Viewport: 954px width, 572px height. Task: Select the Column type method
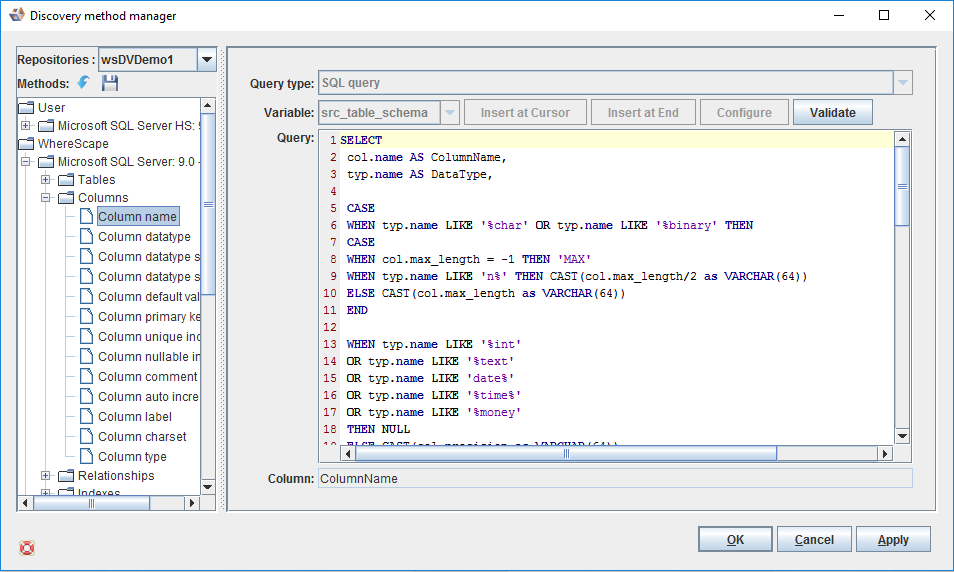(132, 457)
